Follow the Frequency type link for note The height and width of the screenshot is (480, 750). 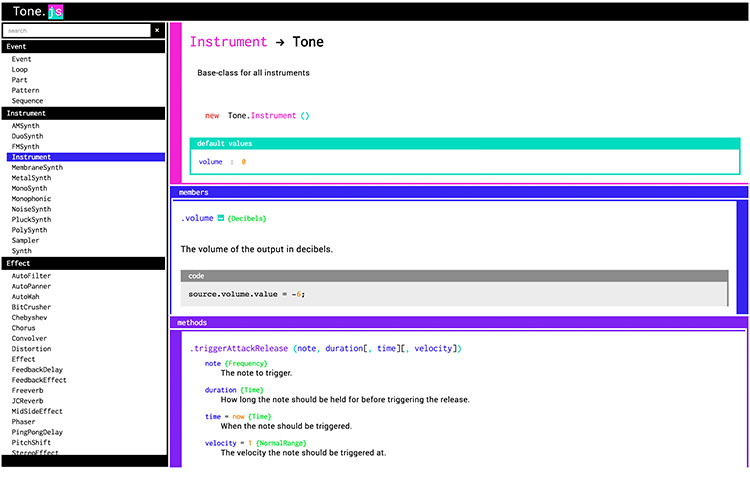click(246, 363)
